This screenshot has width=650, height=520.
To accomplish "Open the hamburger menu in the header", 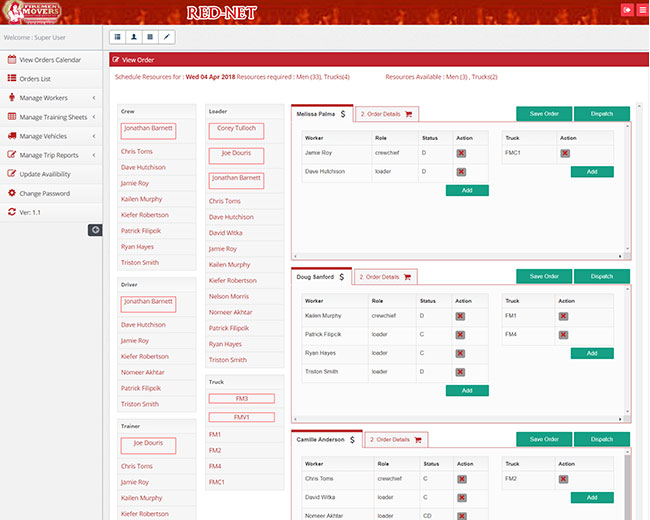I will [x=641, y=10].
